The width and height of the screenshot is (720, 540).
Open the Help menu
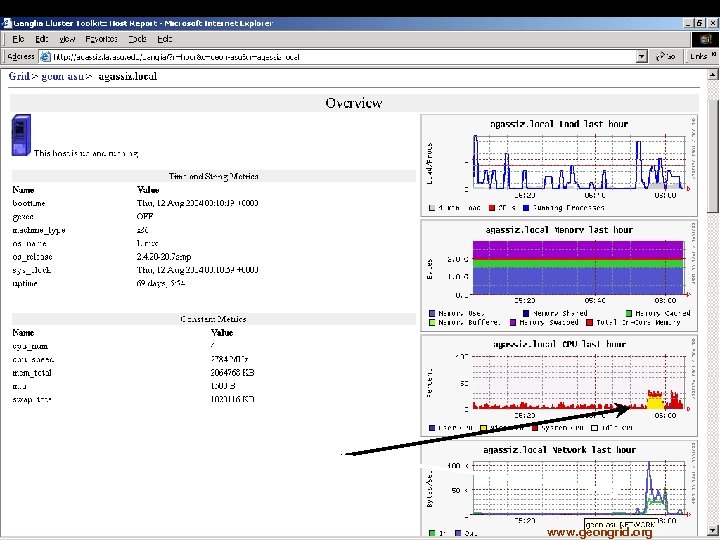tap(164, 39)
